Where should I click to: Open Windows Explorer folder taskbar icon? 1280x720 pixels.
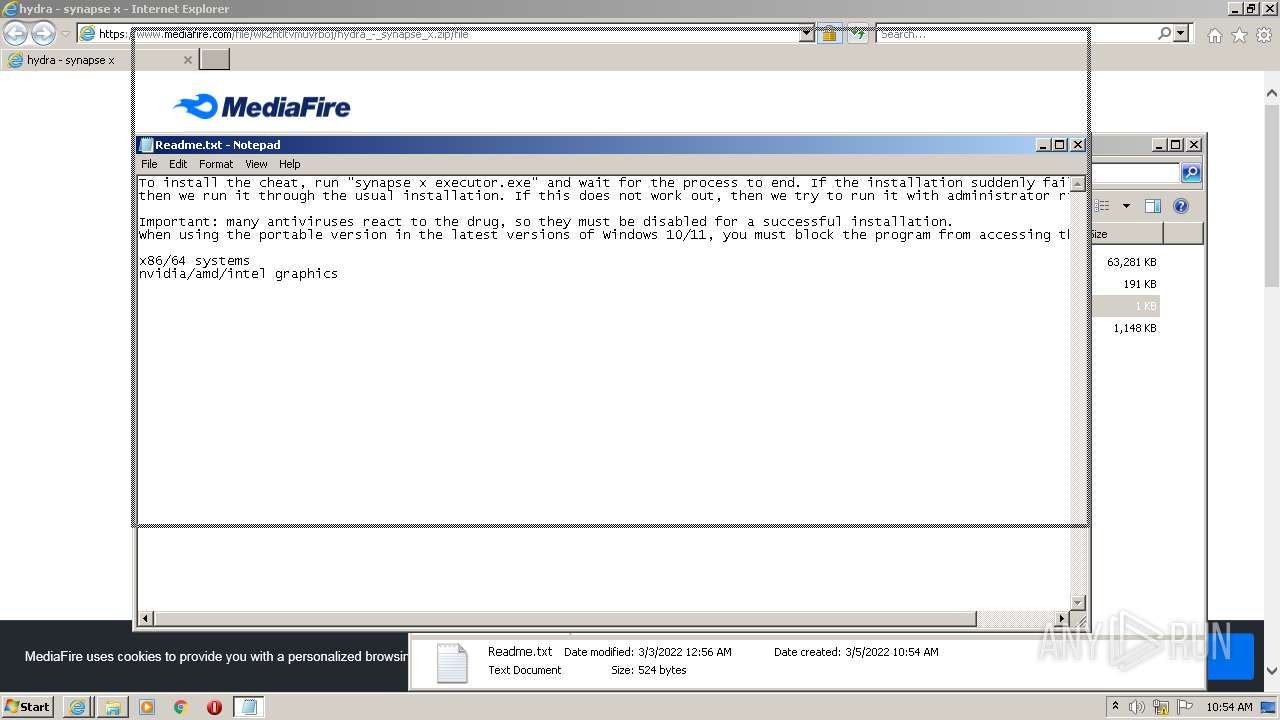tap(112, 707)
